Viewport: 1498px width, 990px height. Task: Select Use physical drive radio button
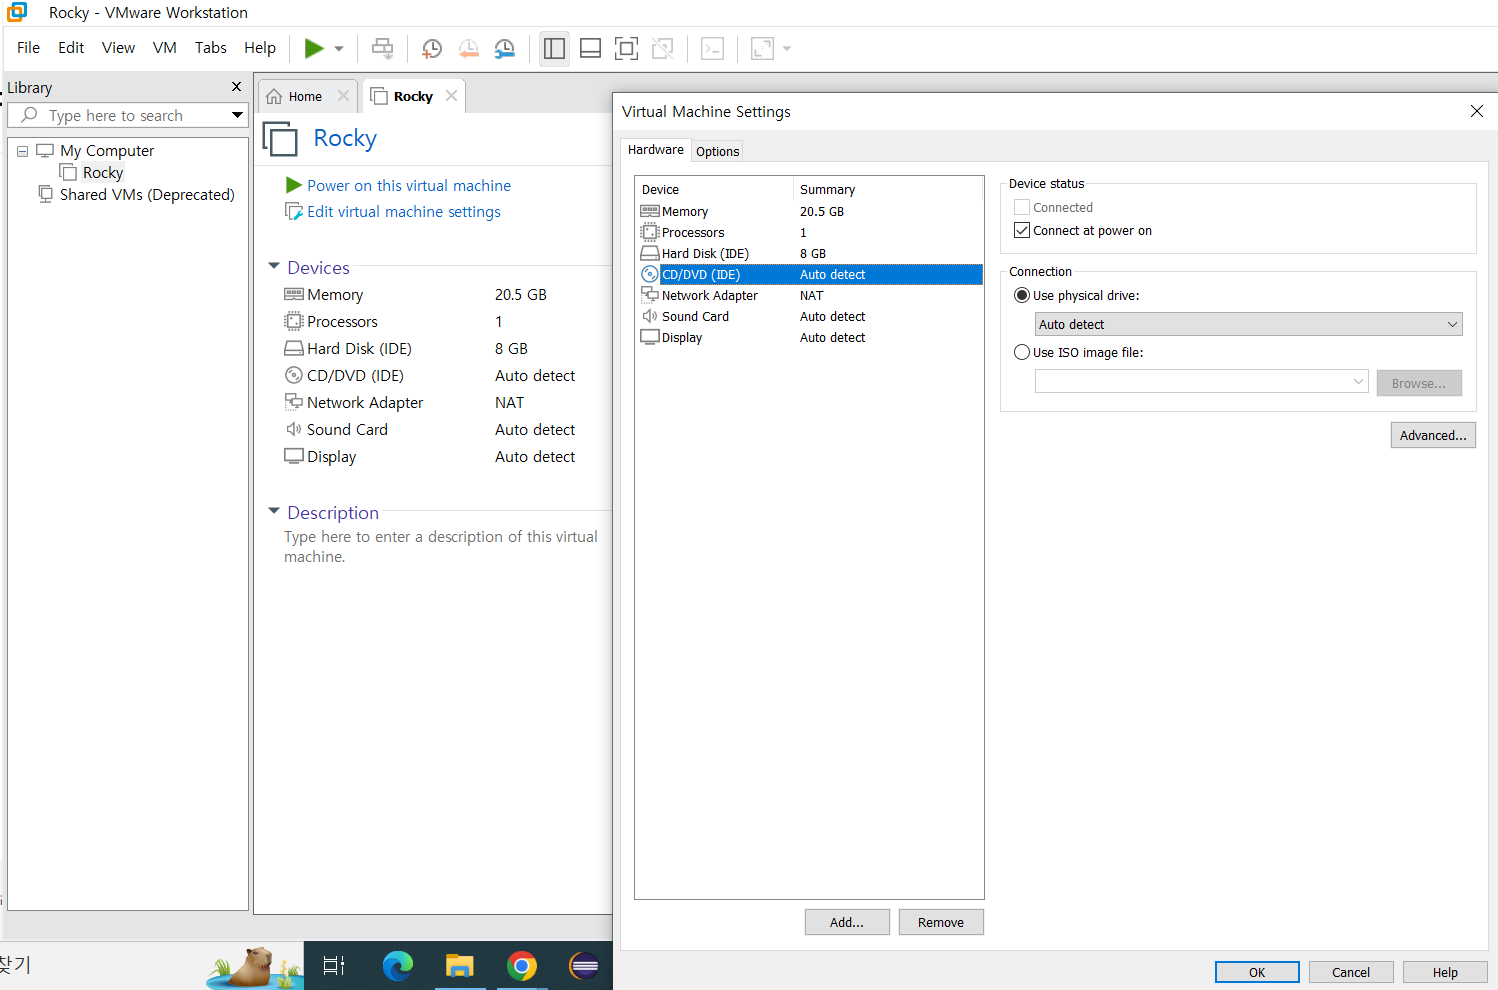(x=1022, y=295)
